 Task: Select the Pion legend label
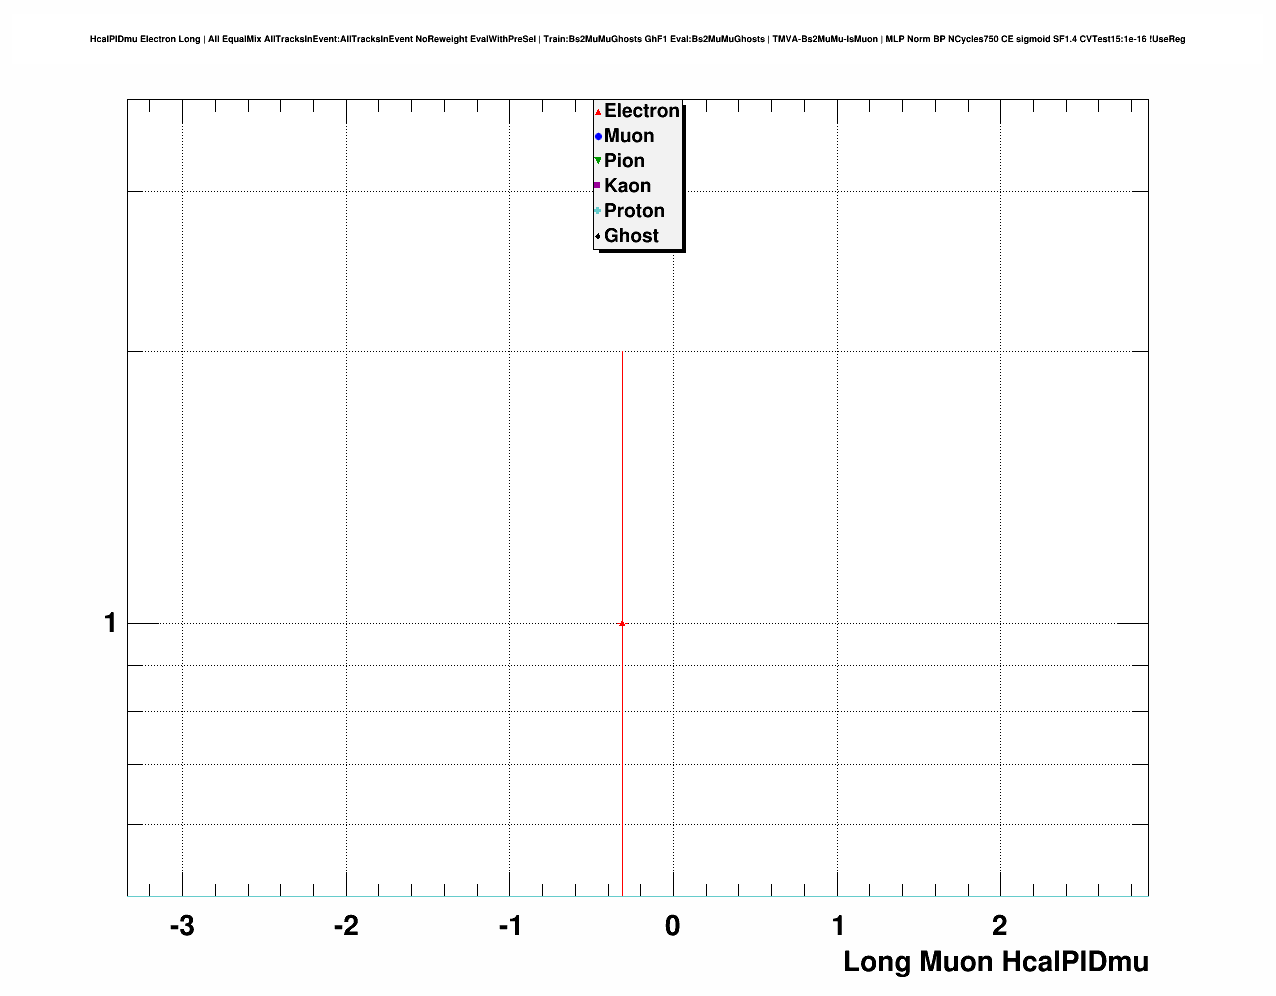click(x=624, y=161)
